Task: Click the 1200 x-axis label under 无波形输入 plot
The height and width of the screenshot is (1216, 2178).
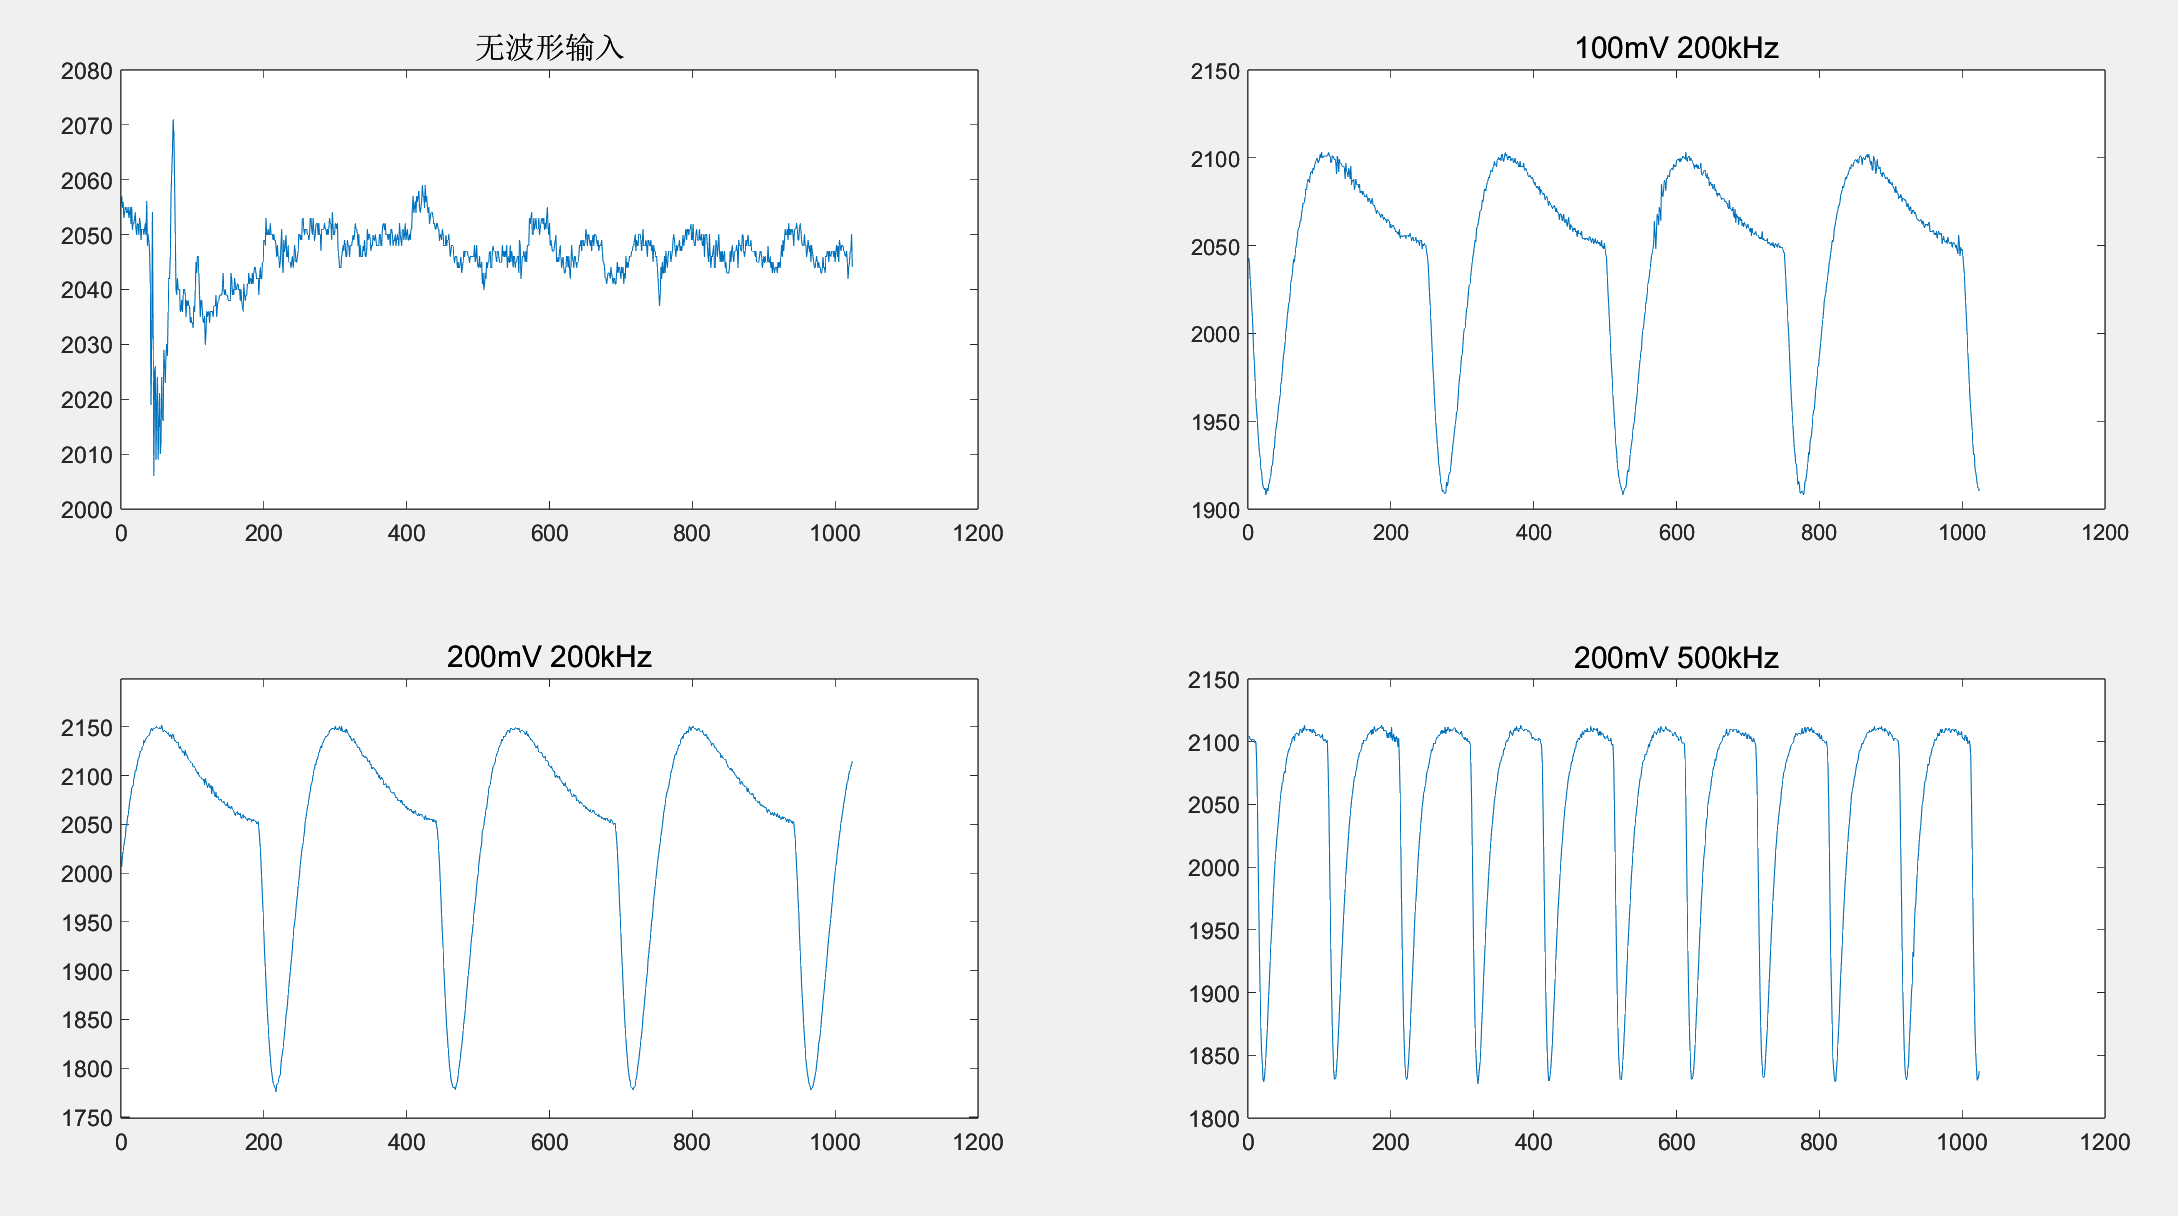Action: click(x=977, y=533)
